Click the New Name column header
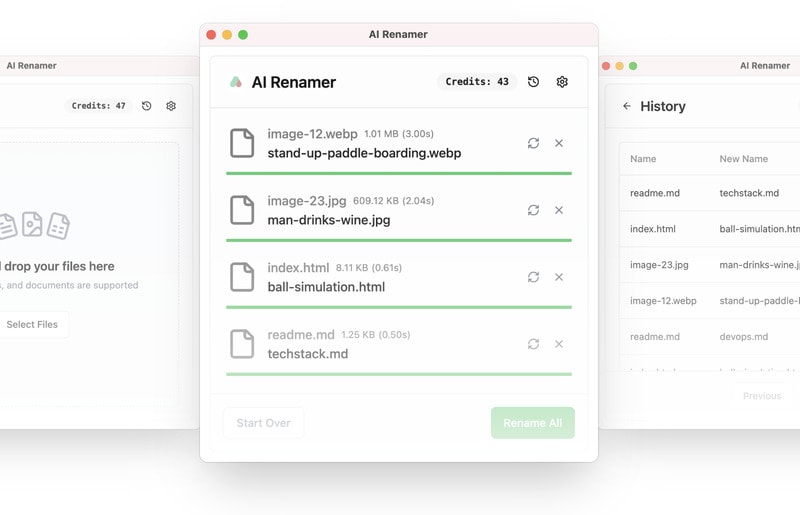 coord(743,159)
